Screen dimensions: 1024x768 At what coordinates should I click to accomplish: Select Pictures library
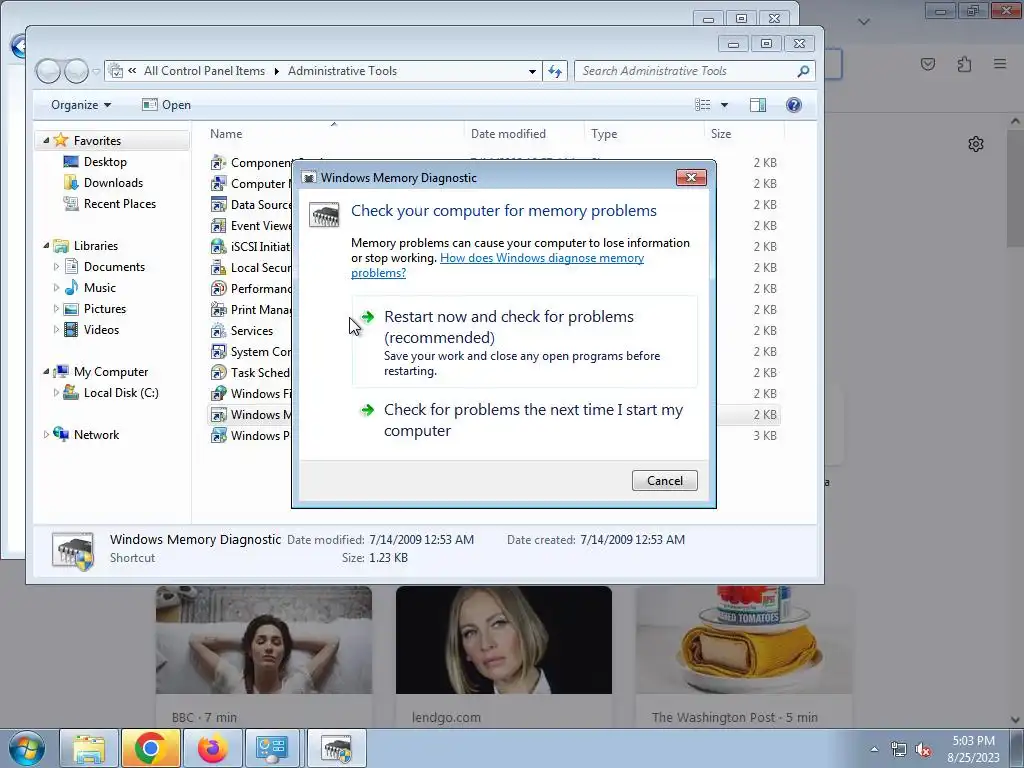click(x=104, y=309)
